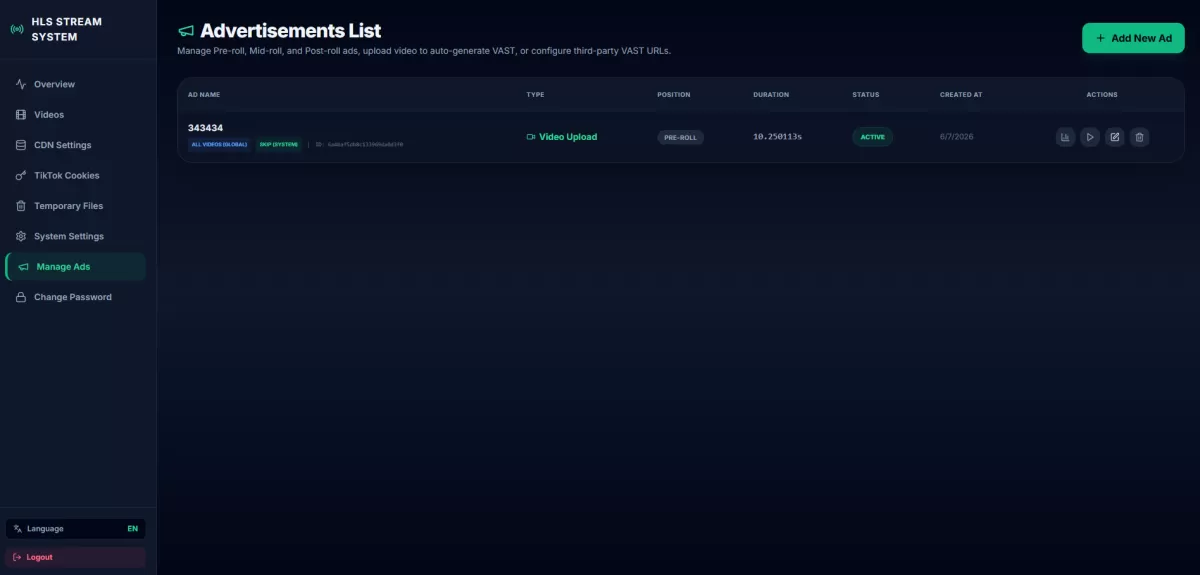This screenshot has height=575, width=1200.
Task: Open the Overview sidebar page
Action: [x=76, y=84]
